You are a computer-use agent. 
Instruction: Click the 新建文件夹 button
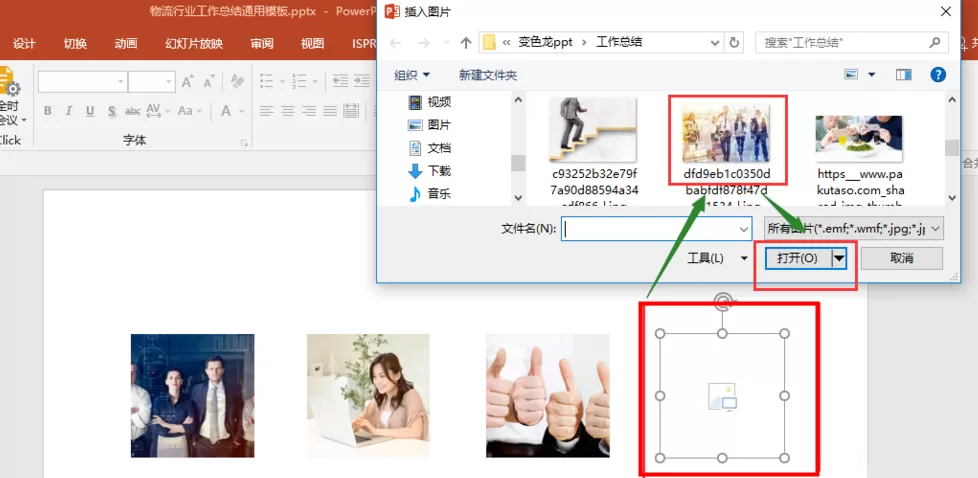pos(488,75)
